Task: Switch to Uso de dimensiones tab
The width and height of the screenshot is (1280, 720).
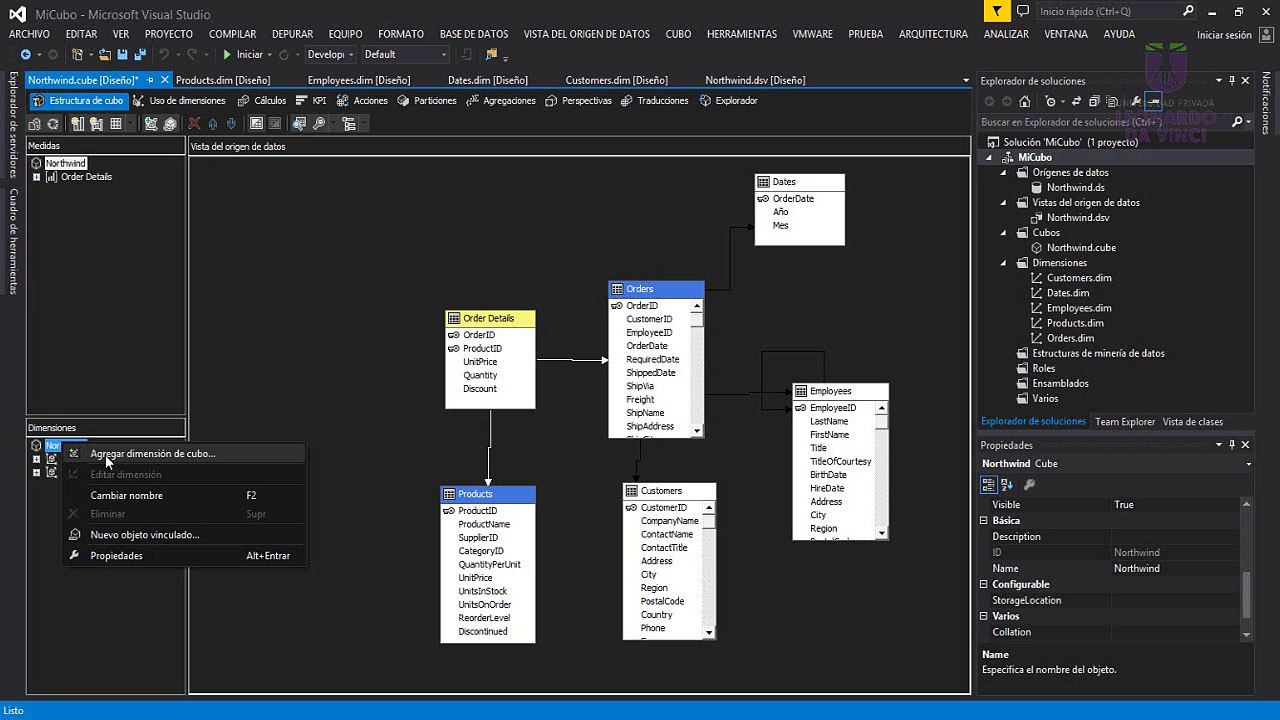Action: [x=180, y=100]
